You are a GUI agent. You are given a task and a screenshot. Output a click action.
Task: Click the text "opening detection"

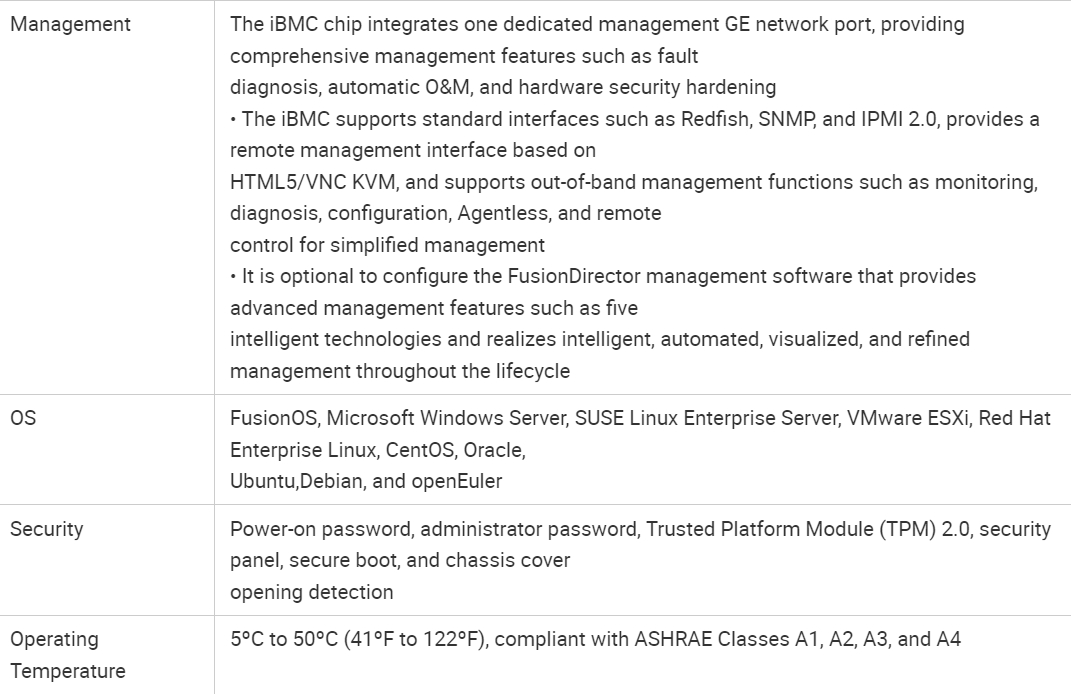(311, 592)
